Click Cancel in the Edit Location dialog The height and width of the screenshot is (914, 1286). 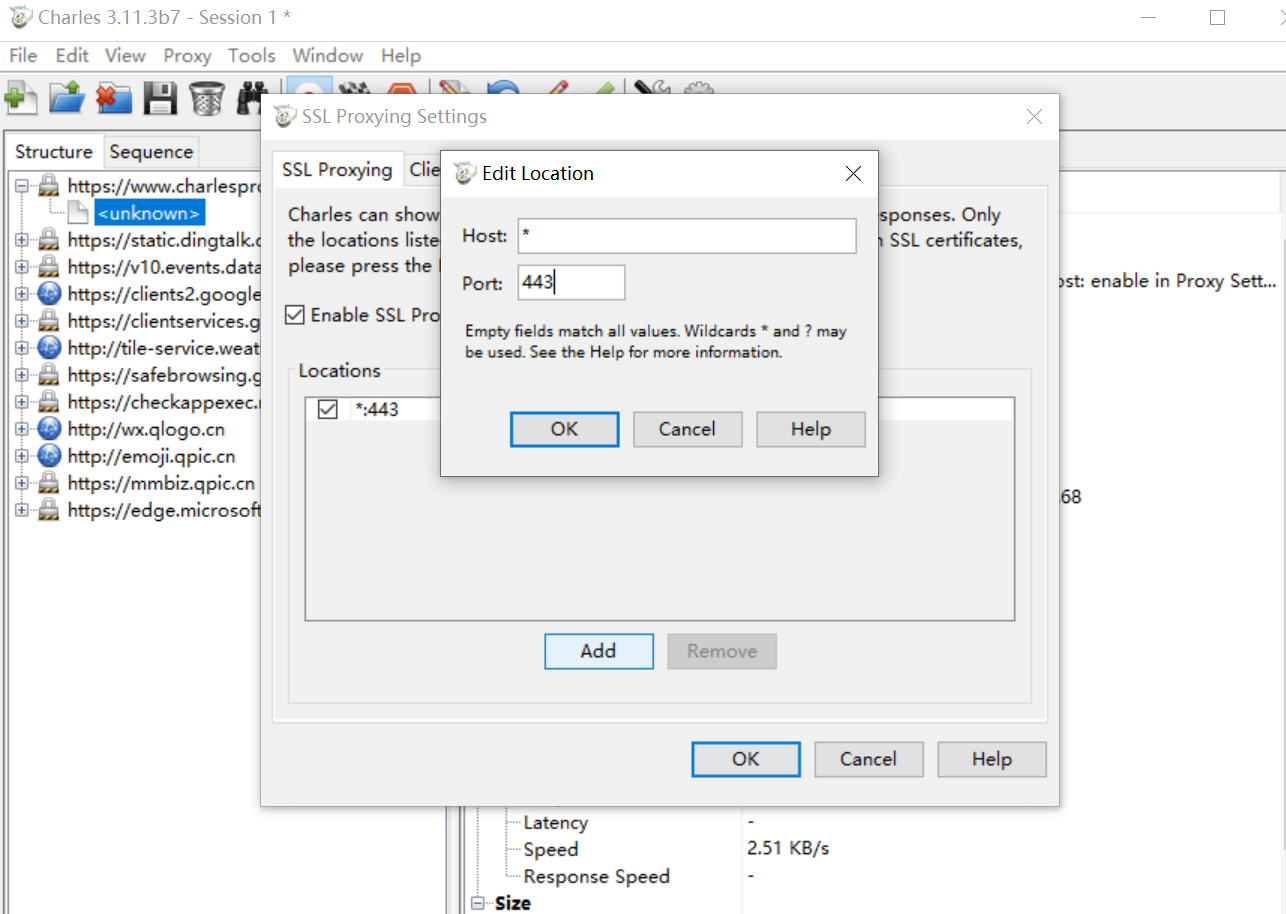[x=688, y=429]
